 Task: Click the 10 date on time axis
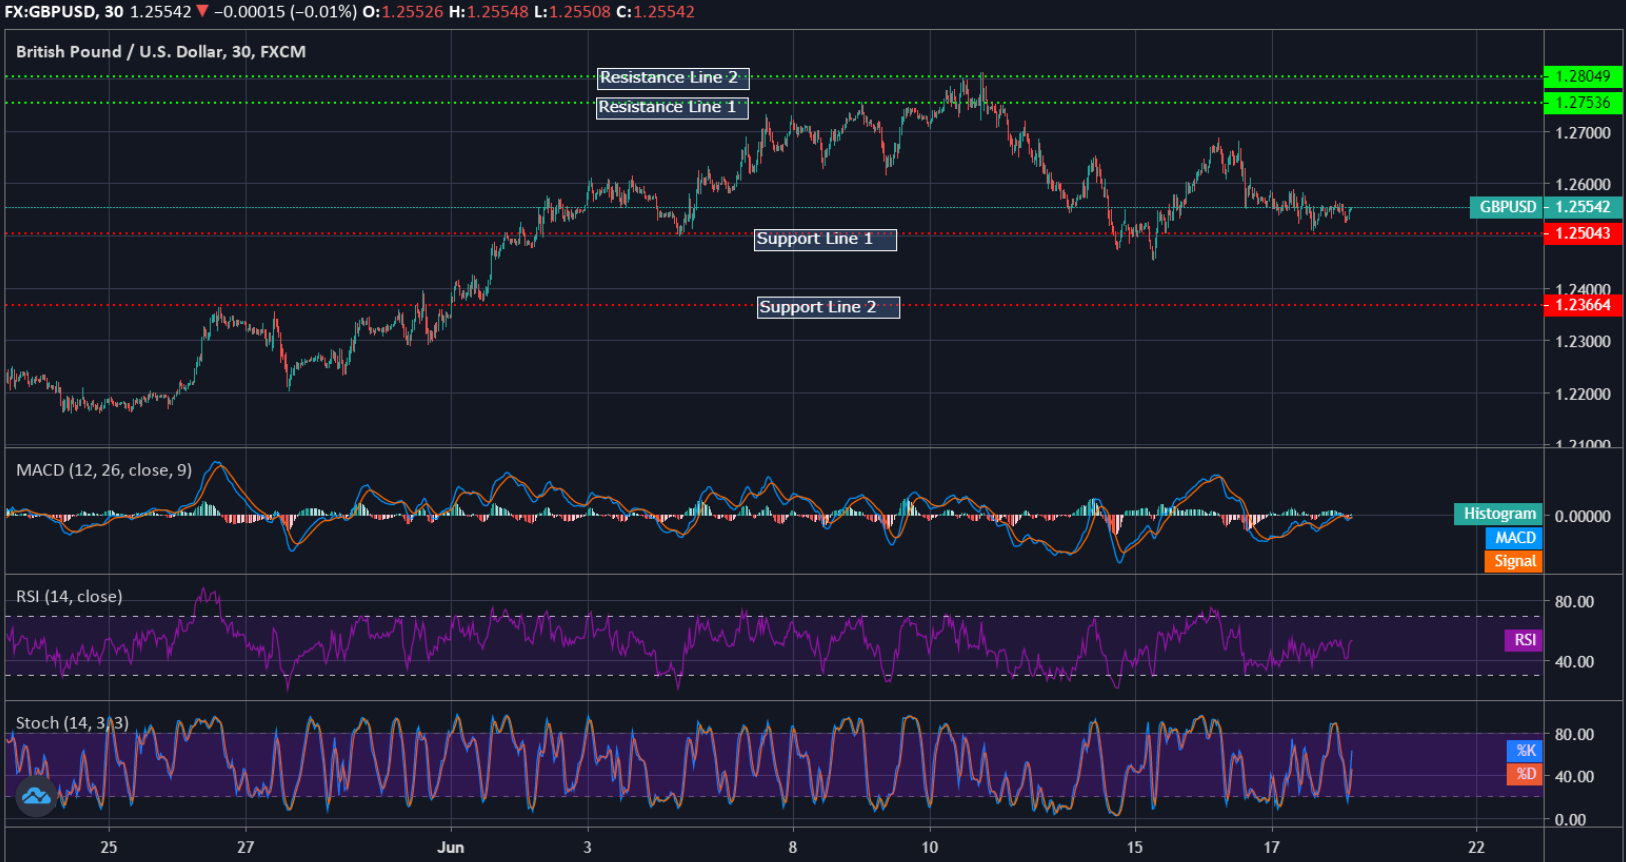[x=930, y=847]
